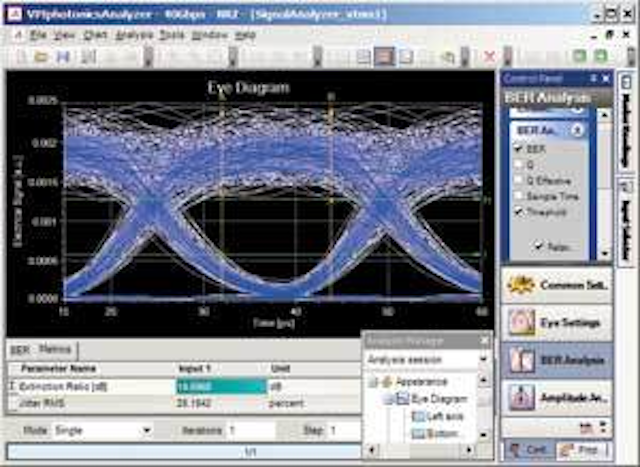The image size is (640, 467).
Task: Close the Analysis Manager panel
Action: (484, 340)
